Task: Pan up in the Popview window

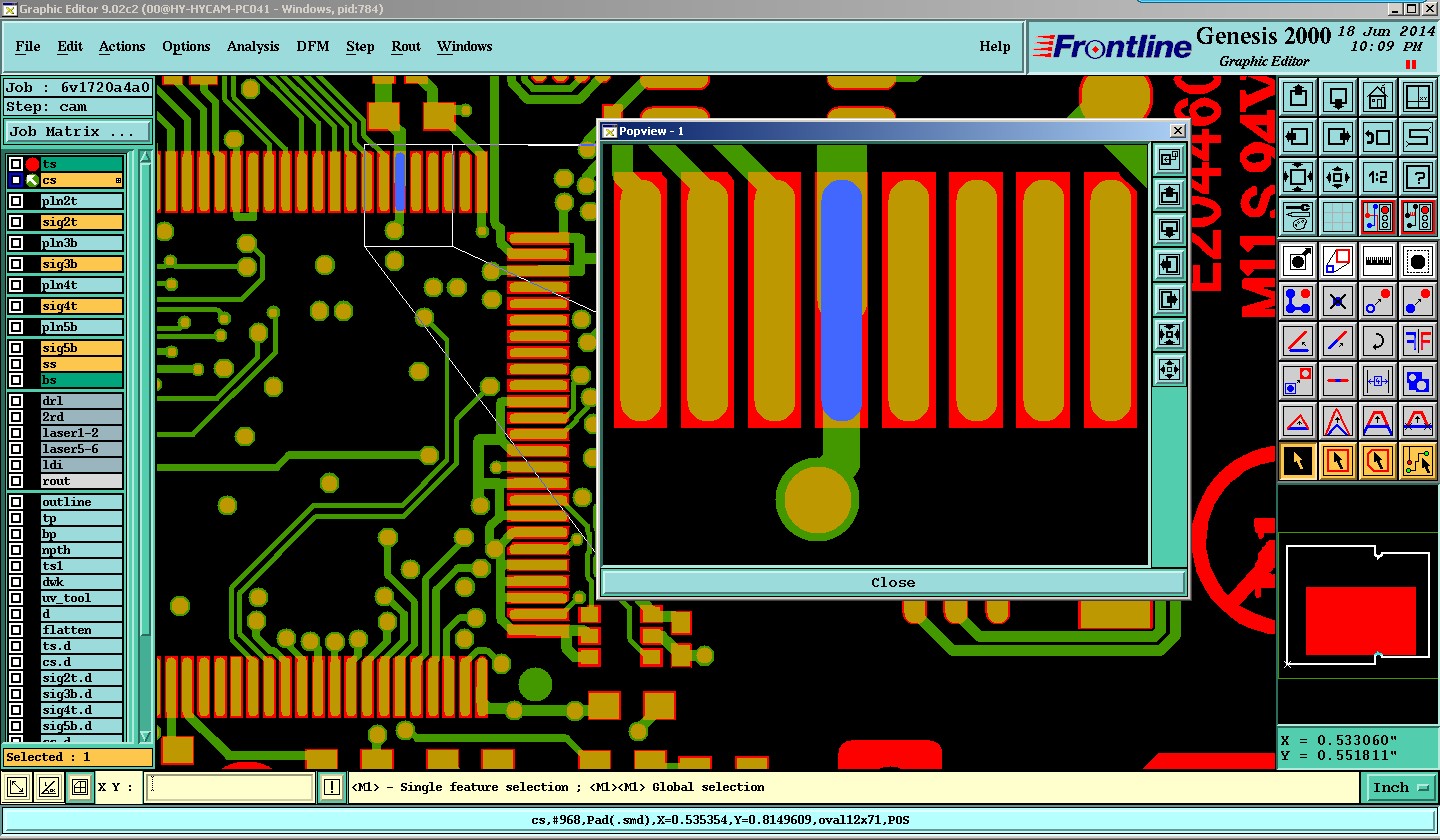Action: [1169, 194]
